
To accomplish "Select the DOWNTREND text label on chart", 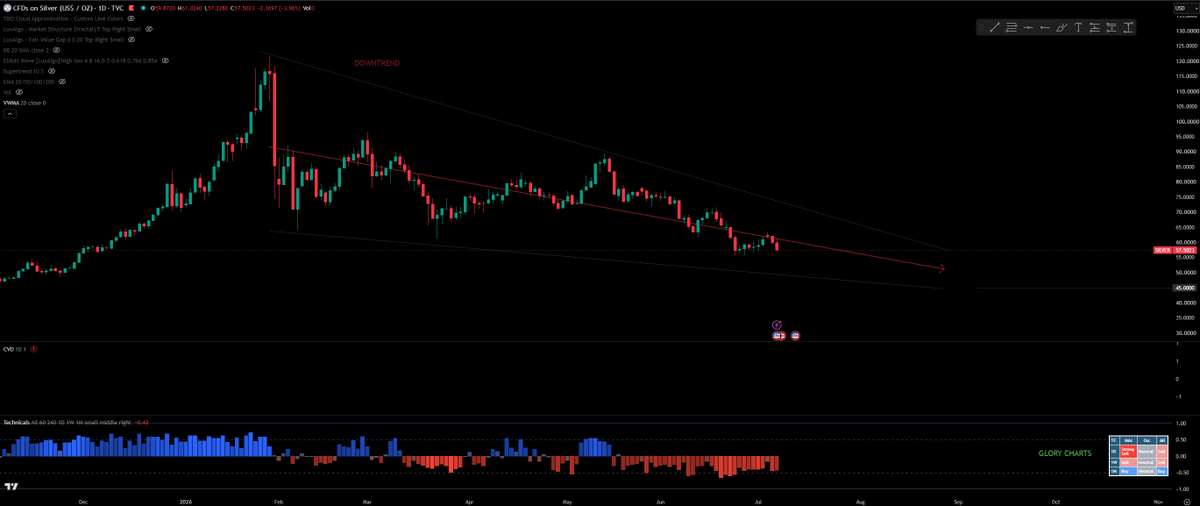I will pos(377,63).
